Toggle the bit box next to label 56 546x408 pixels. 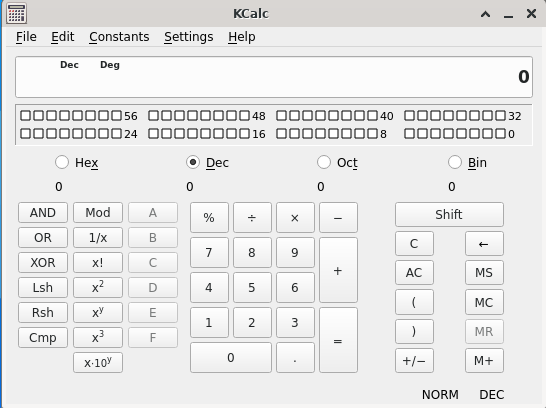coord(116,115)
